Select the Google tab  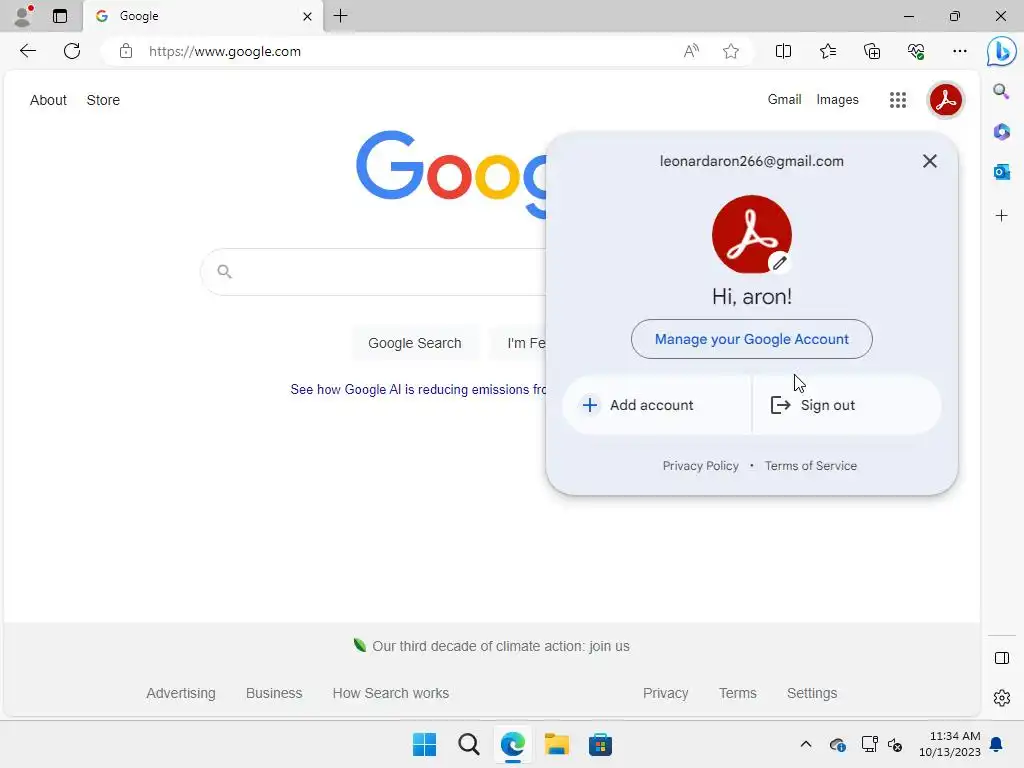tap(202, 16)
